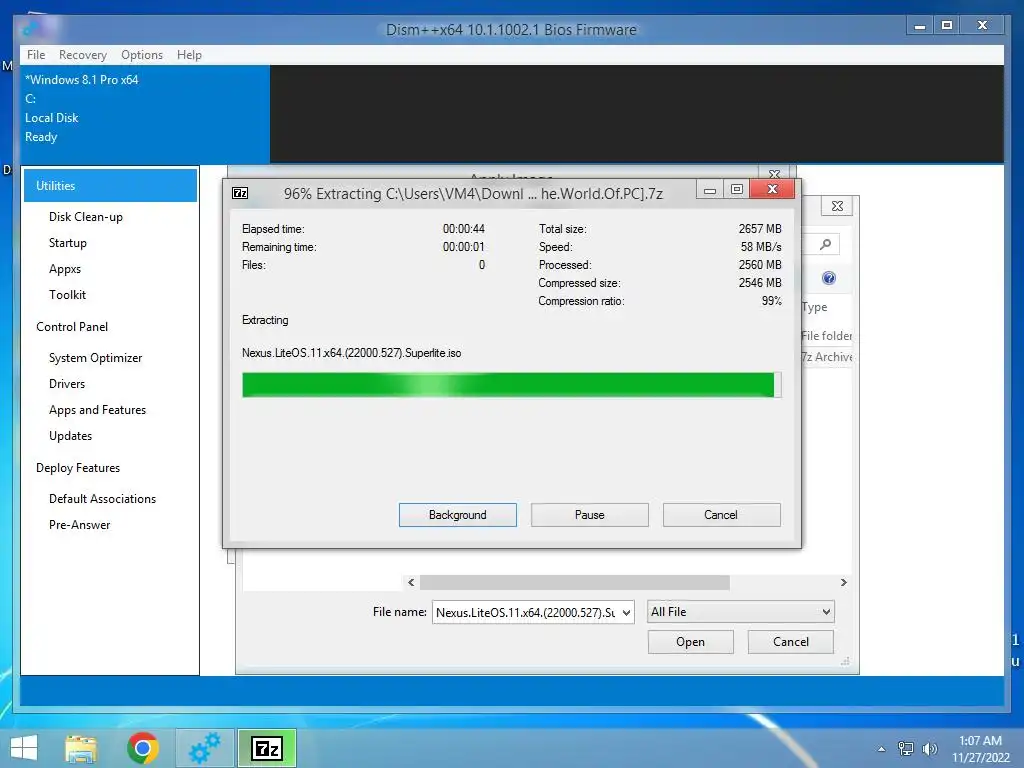Open the Help menu
1024x768 pixels.
189,55
